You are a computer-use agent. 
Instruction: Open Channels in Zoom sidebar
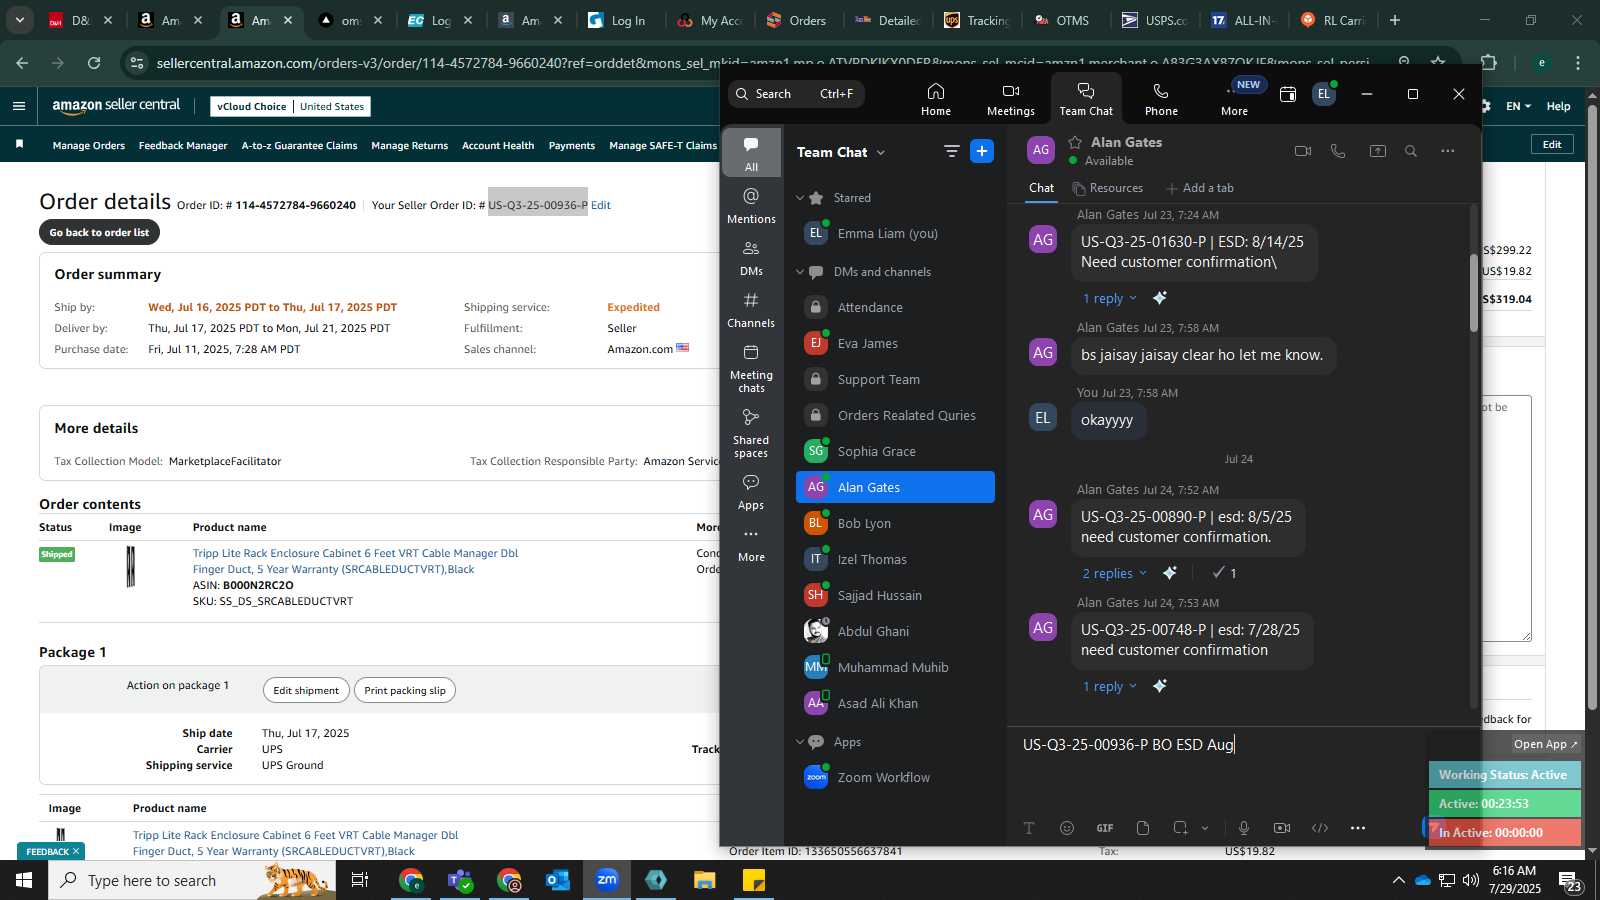click(751, 310)
